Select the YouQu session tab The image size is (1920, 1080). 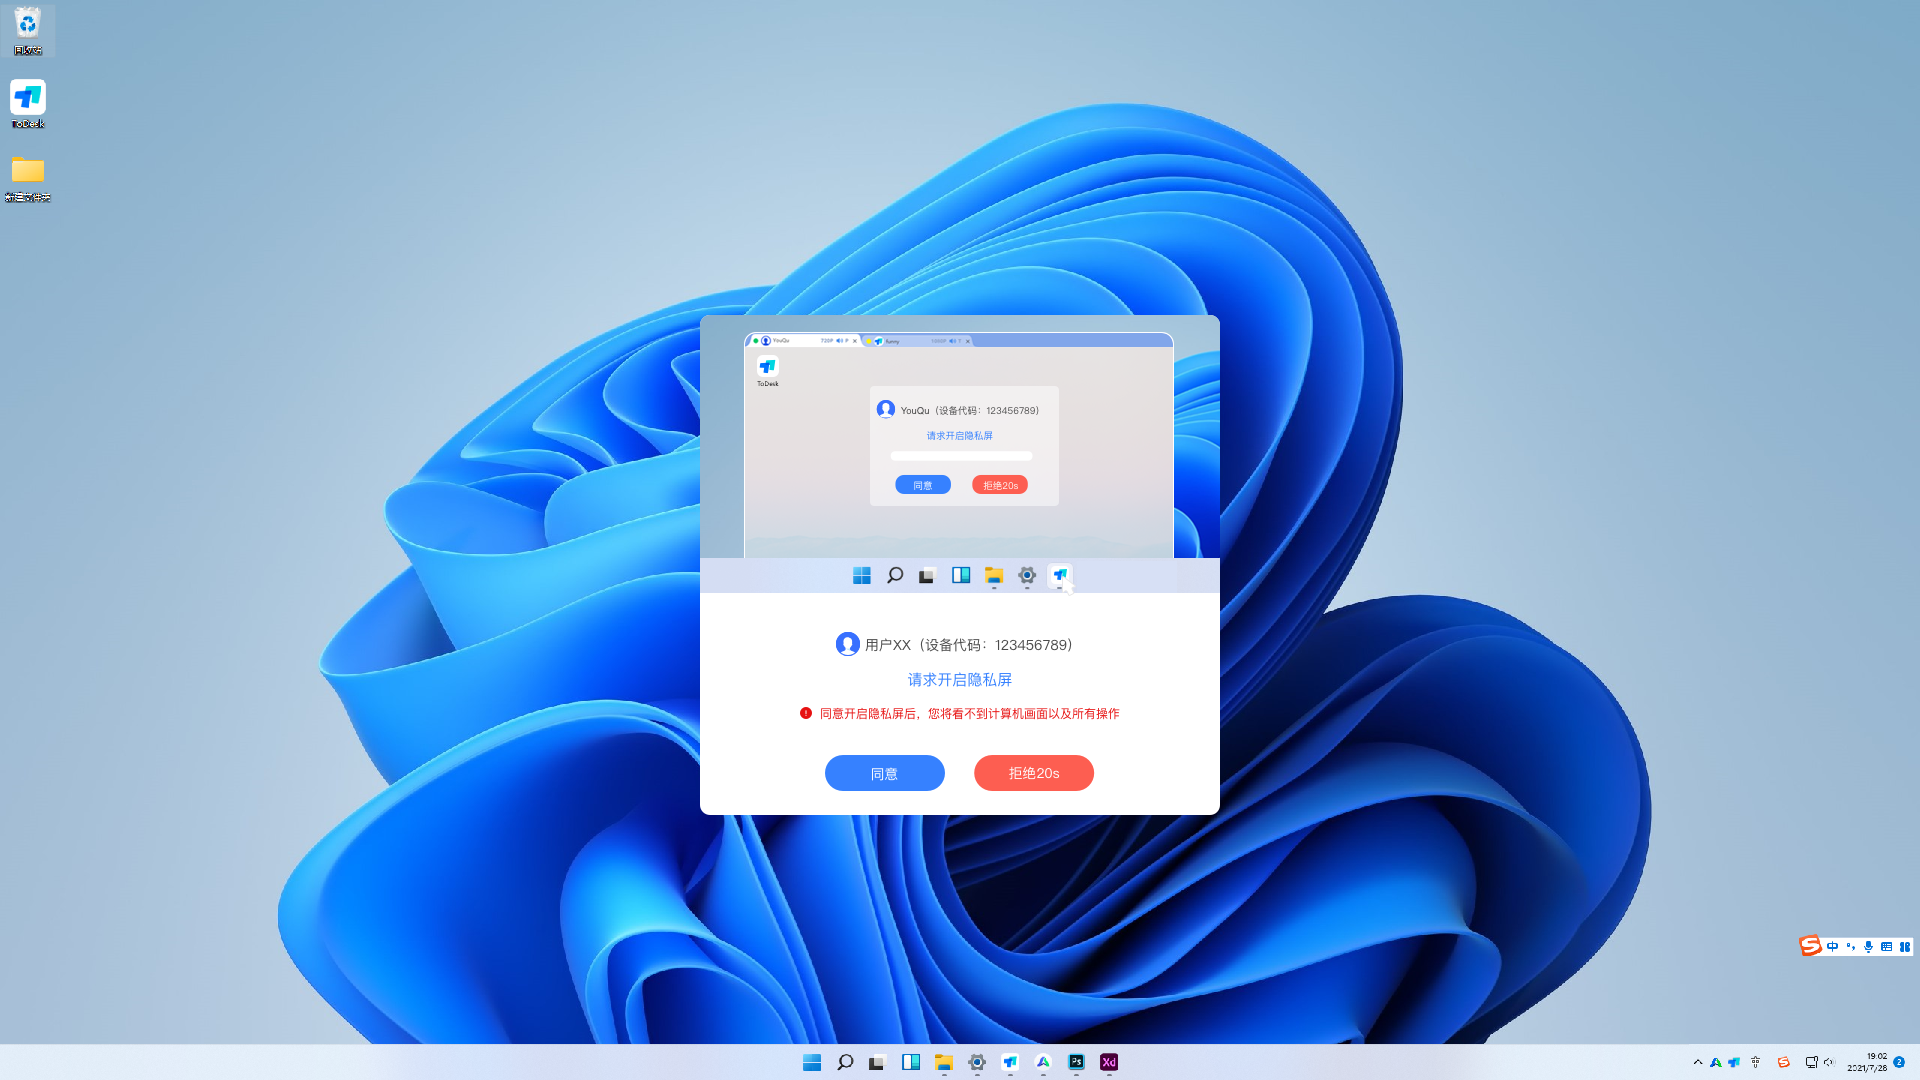(781, 341)
